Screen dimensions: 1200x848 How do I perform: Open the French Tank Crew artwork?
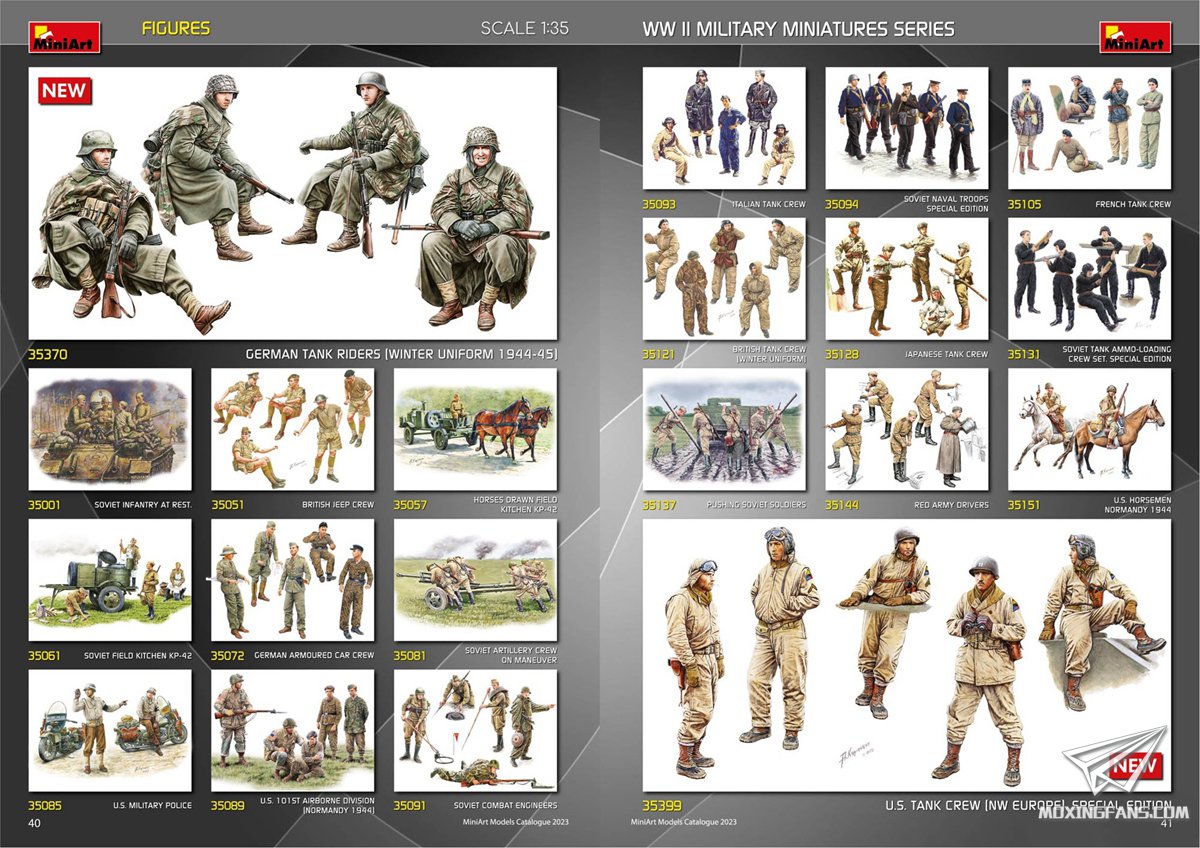click(x=1090, y=128)
